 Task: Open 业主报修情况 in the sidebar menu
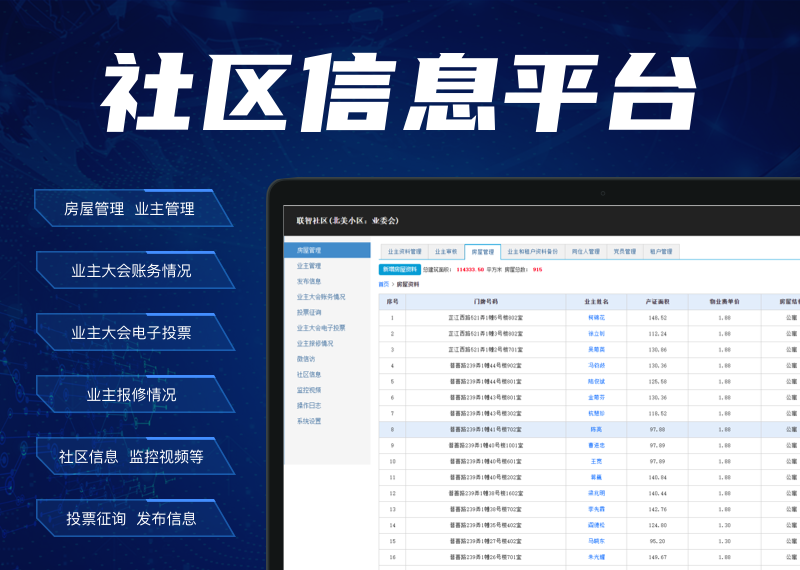click(315, 343)
